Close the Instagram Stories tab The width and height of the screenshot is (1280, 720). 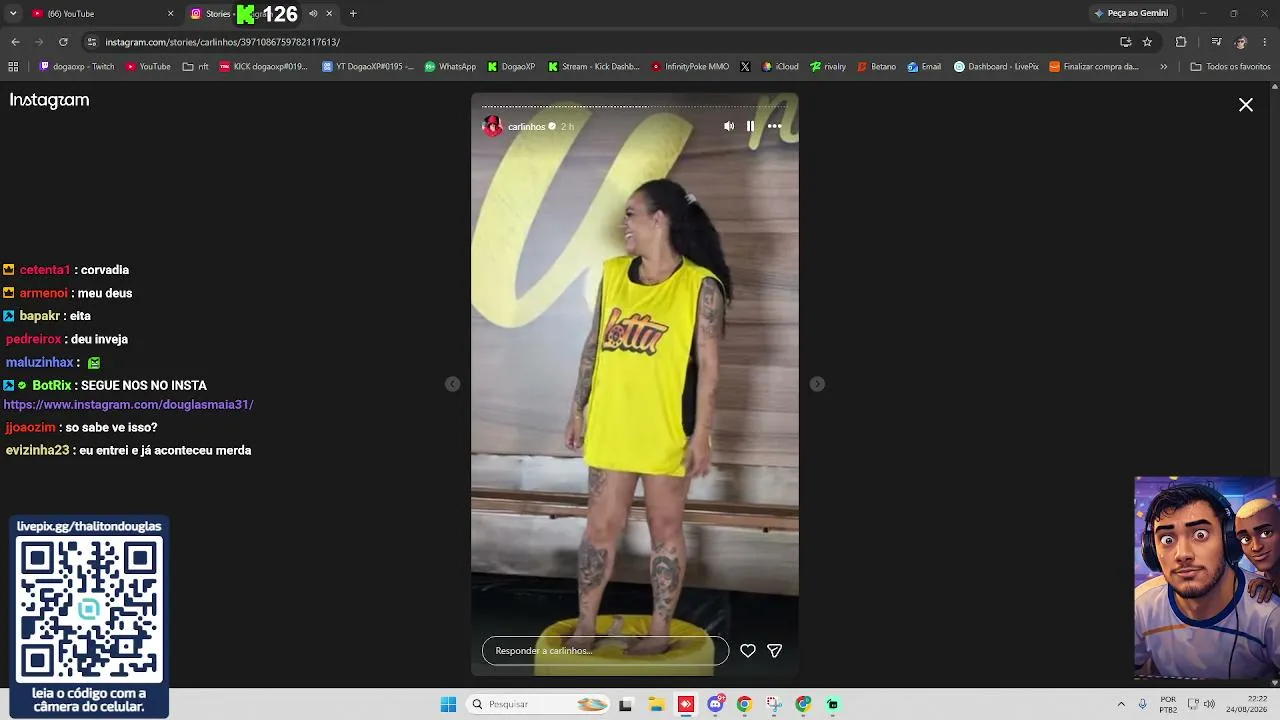tap(329, 14)
